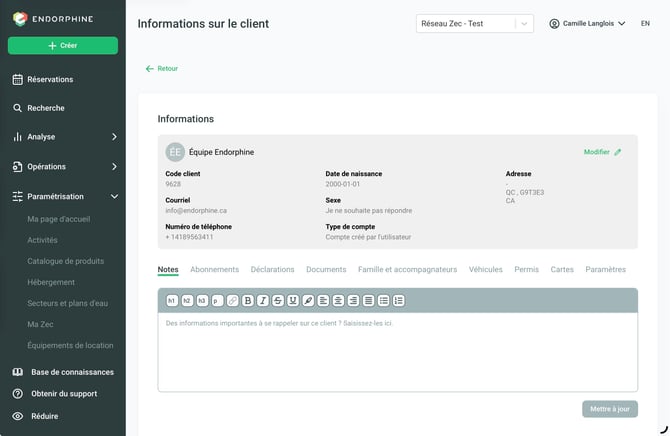Switch to the Permis tab
The width and height of the screenshot is (670, 436).
[x=526, y=269]
